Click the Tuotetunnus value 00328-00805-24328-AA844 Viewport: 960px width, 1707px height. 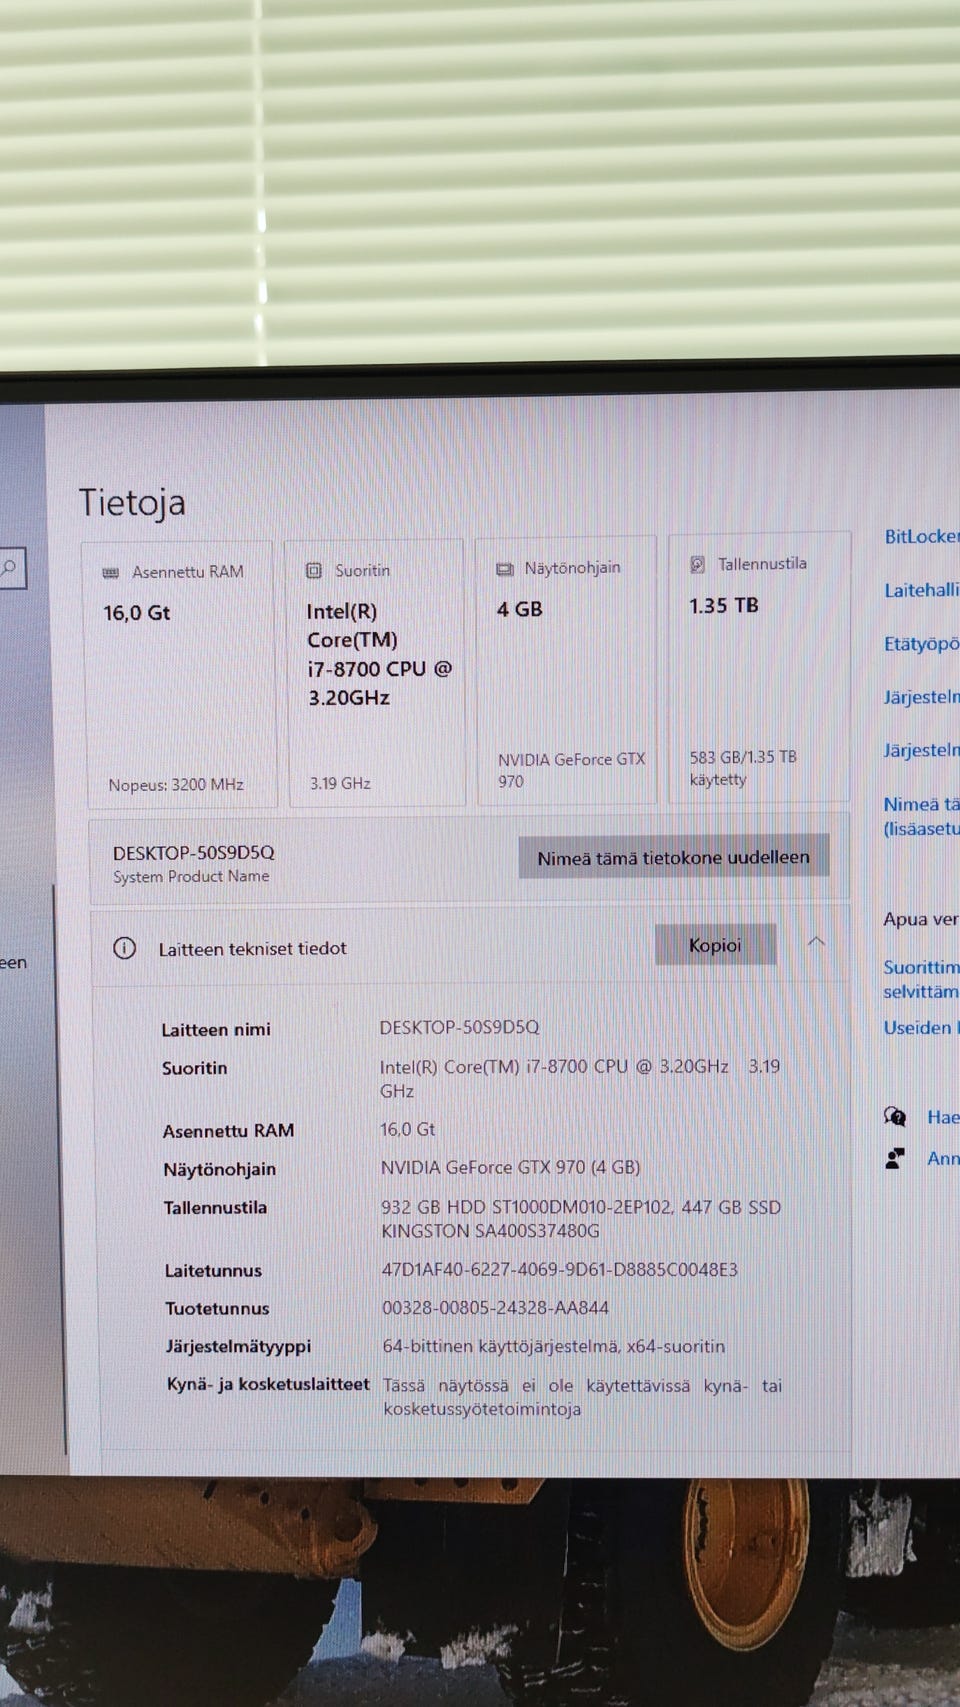tap(495, 1308)
